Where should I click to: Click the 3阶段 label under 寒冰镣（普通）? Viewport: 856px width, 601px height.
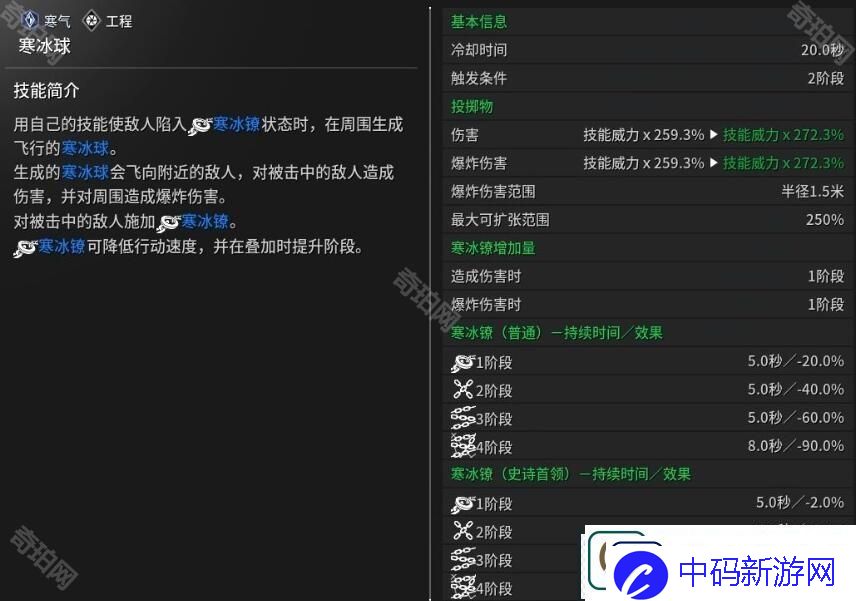tap(494, 419)
